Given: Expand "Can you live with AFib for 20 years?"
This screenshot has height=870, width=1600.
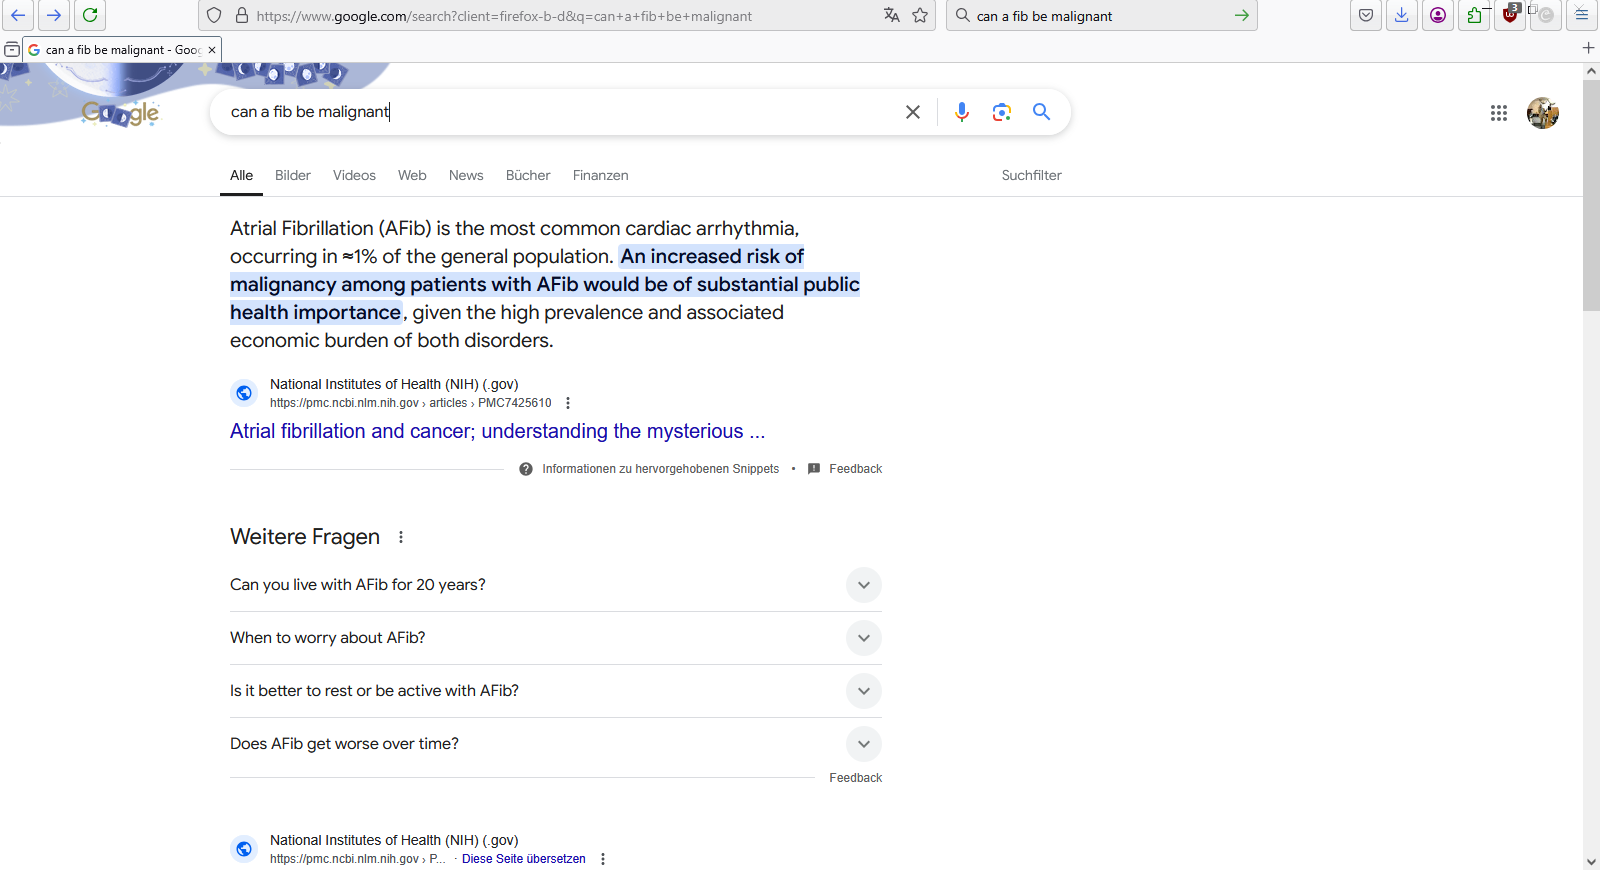Looking at the screenshot, I should tap(863, 585).
